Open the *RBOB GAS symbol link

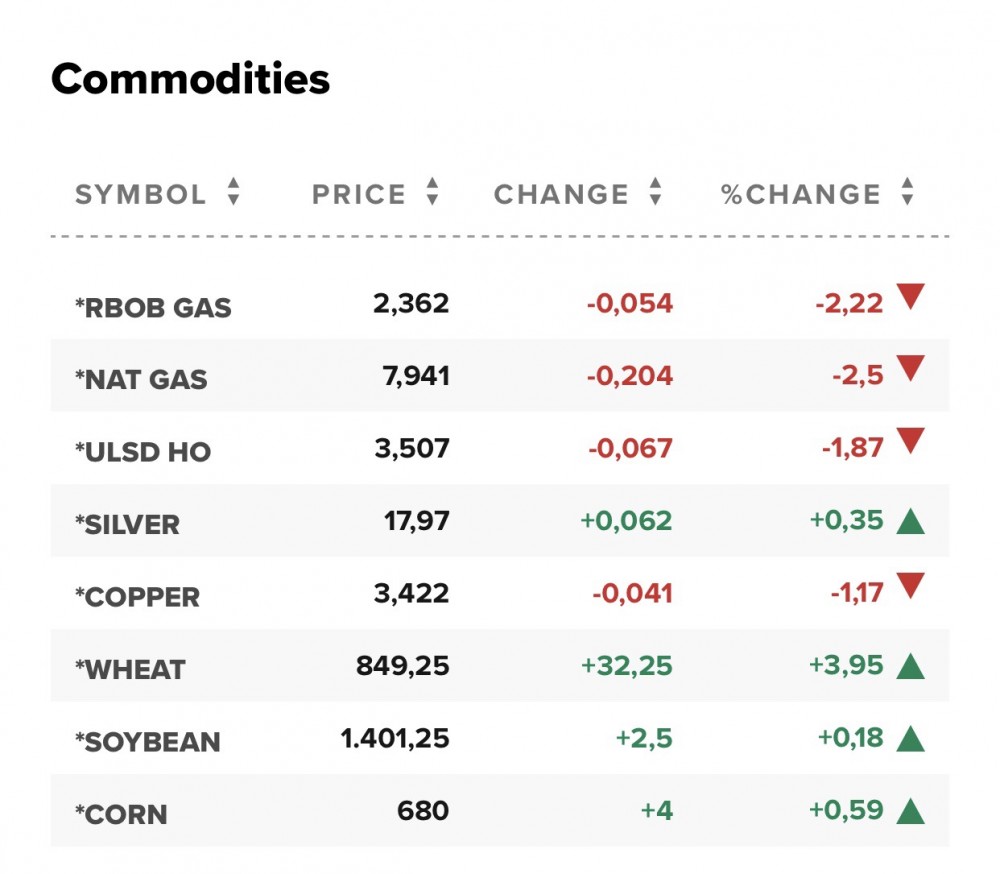pos(153,307)
